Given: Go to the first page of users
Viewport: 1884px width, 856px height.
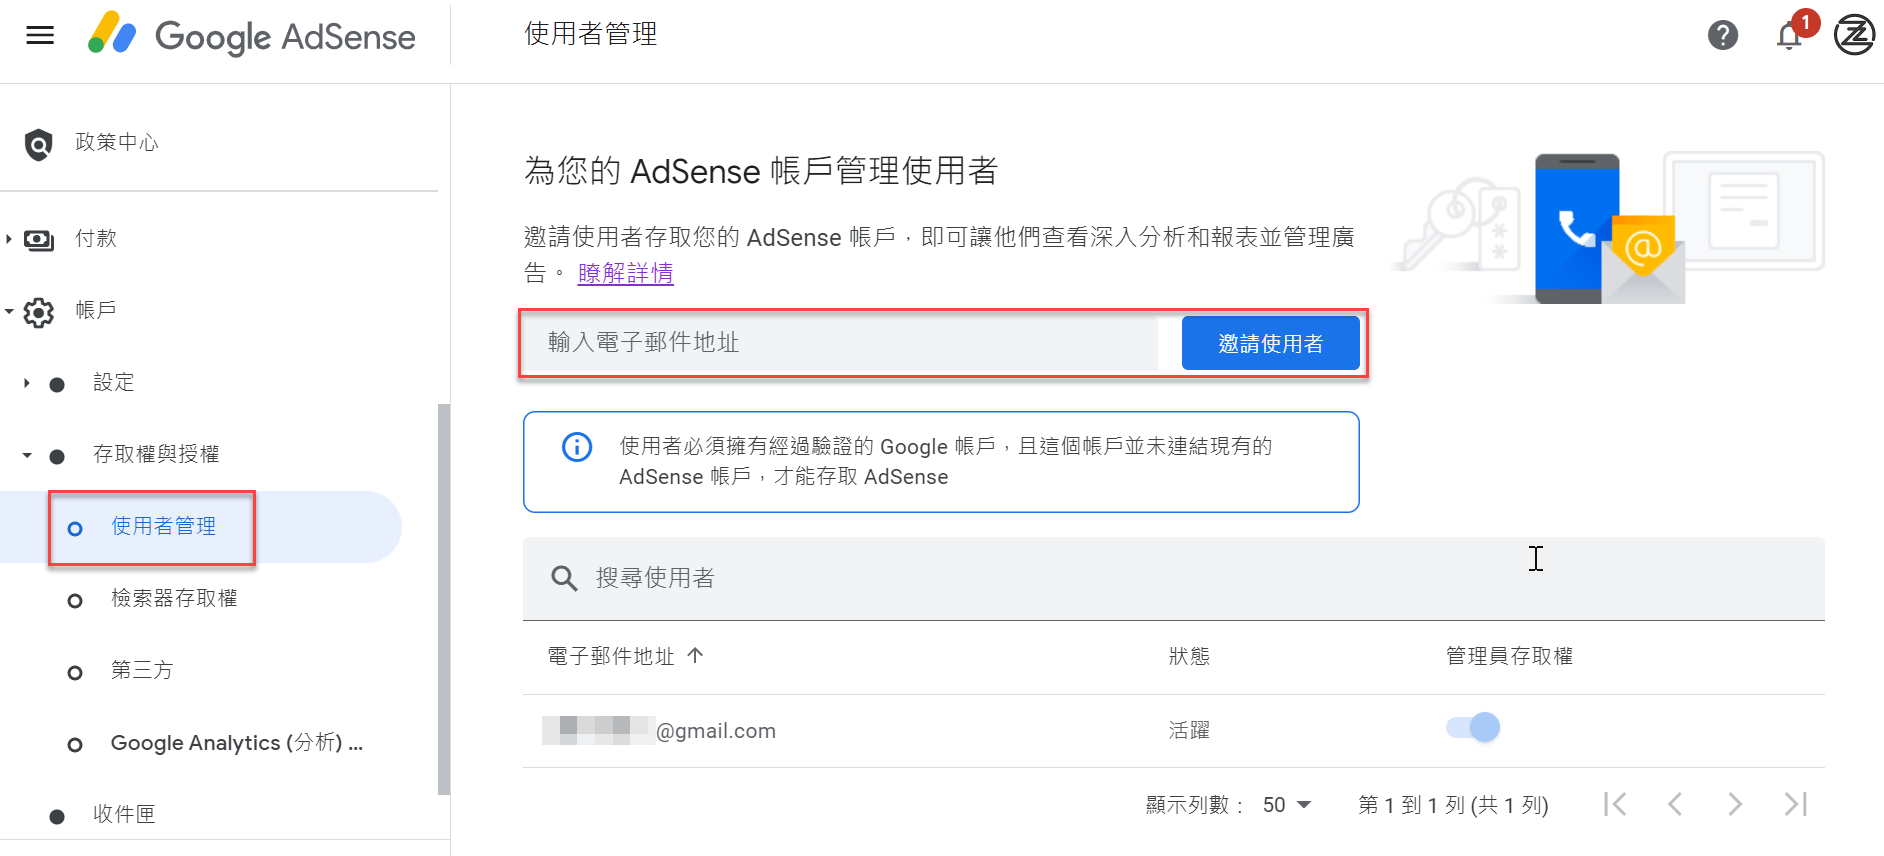Looking at the screenshot, I should tap(1615, 804).
